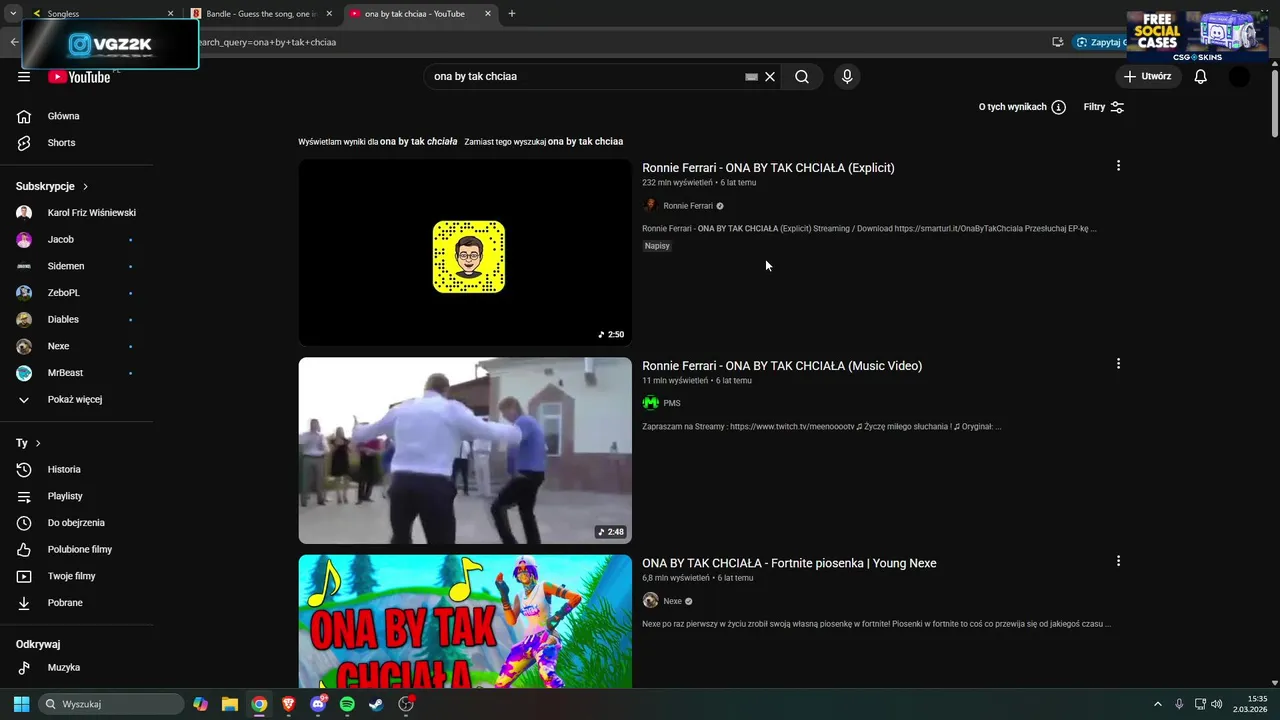Open the notifications bell
1280x720 pixels.
pos(1201,77)
